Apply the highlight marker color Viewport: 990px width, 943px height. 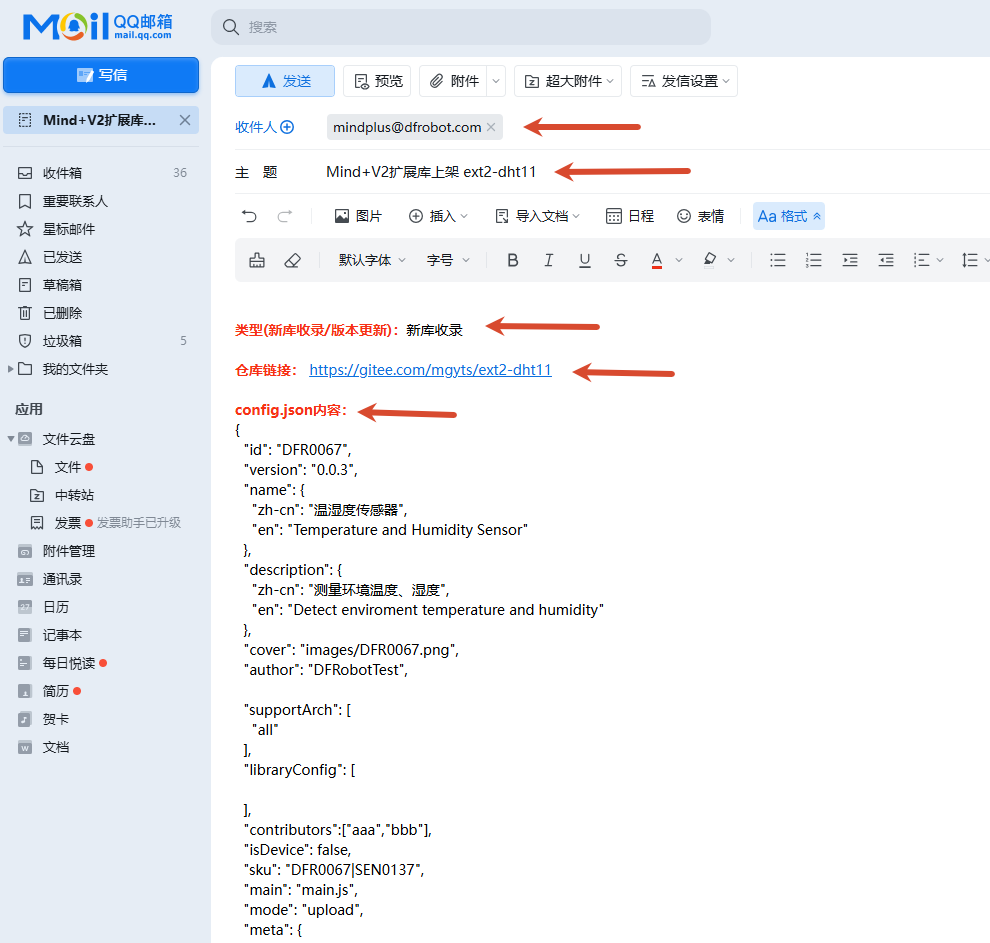[710, 260]
